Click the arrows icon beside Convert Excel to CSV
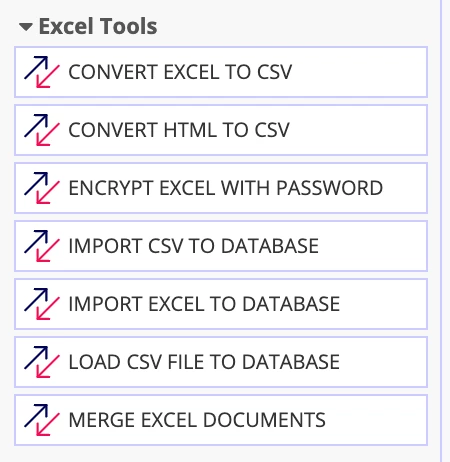Viewport: 450px width, 462px height. (42, 72)
